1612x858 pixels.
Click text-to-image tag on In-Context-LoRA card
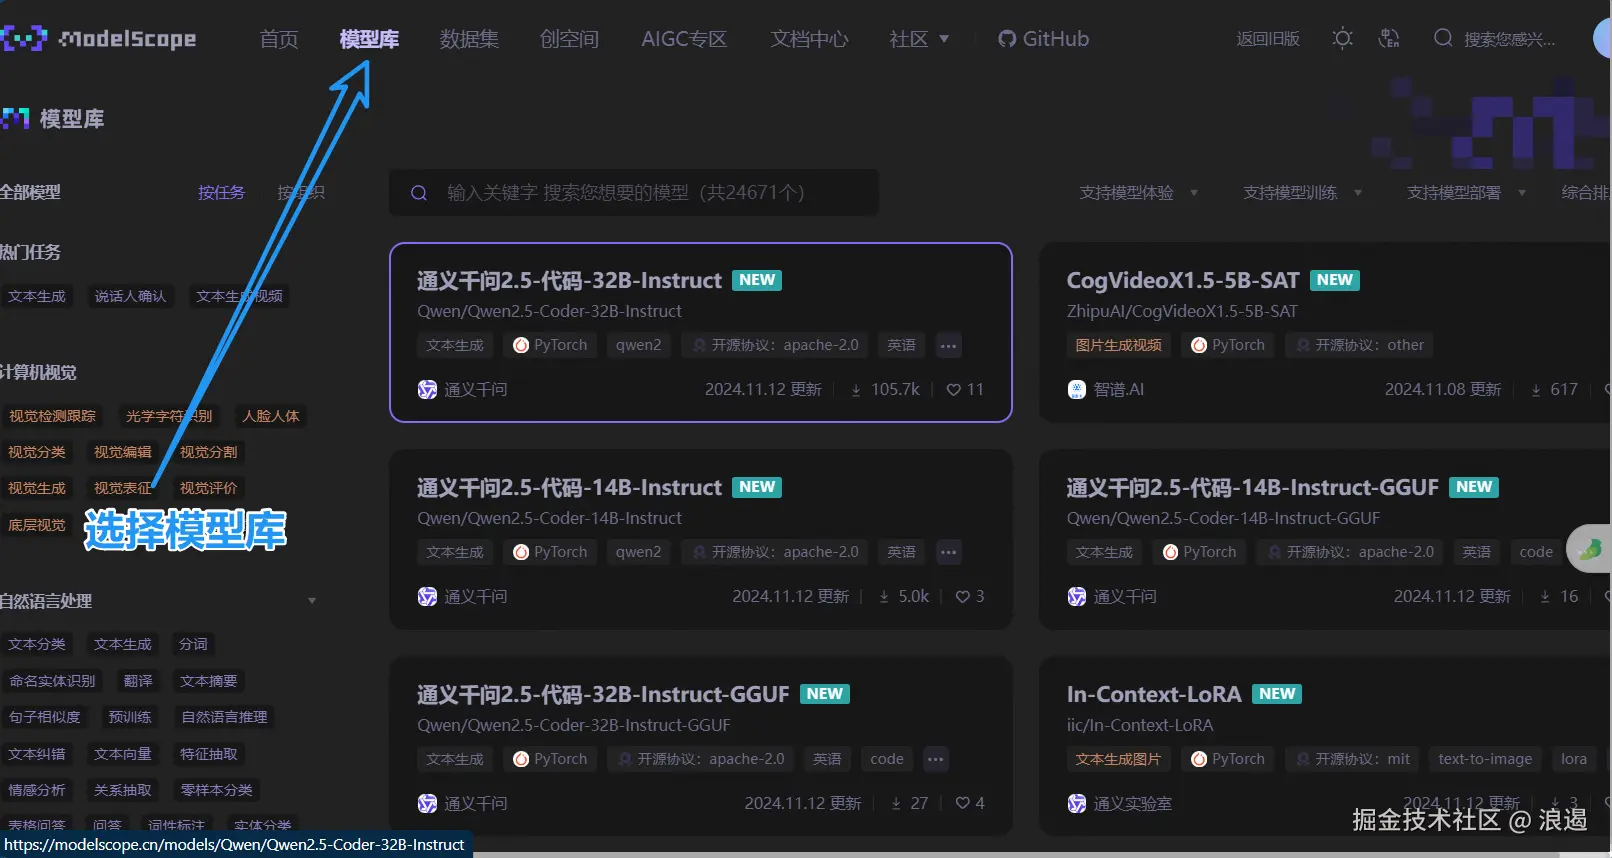pos(1485,759)
